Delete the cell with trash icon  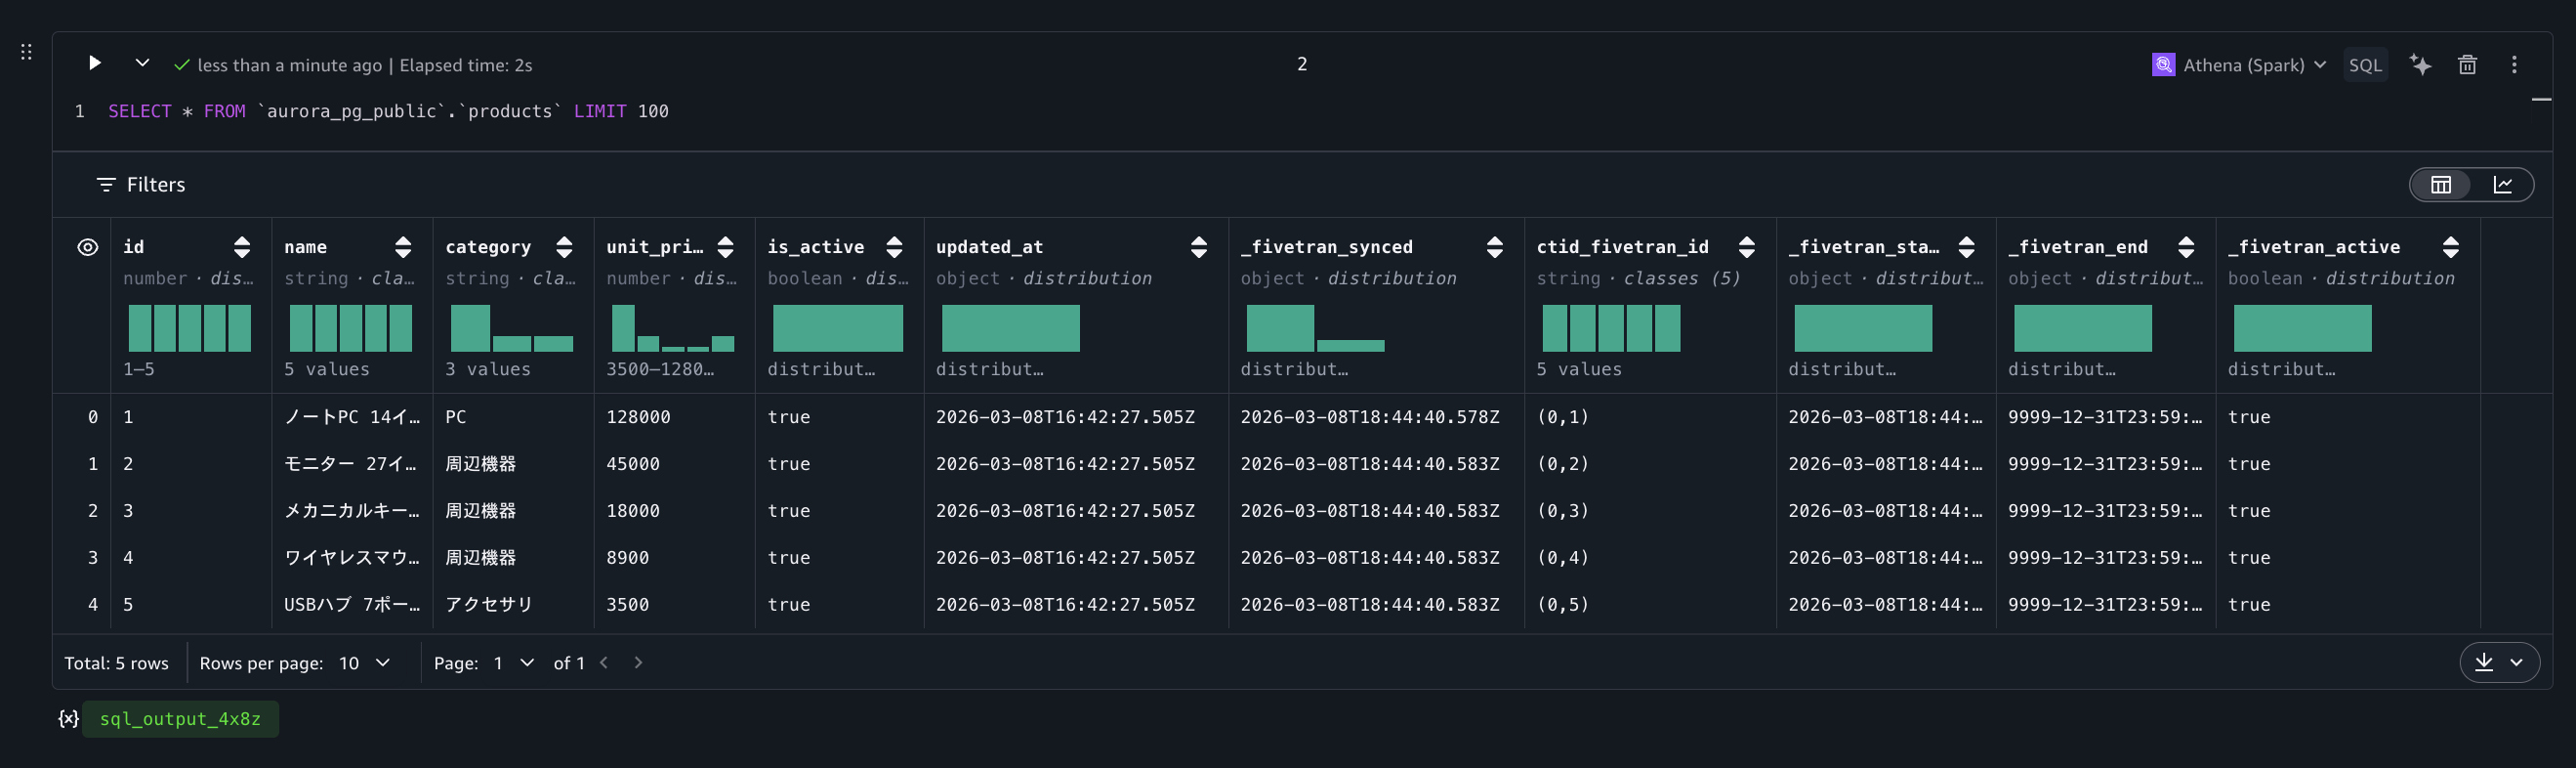click(x=2467, y=65)
